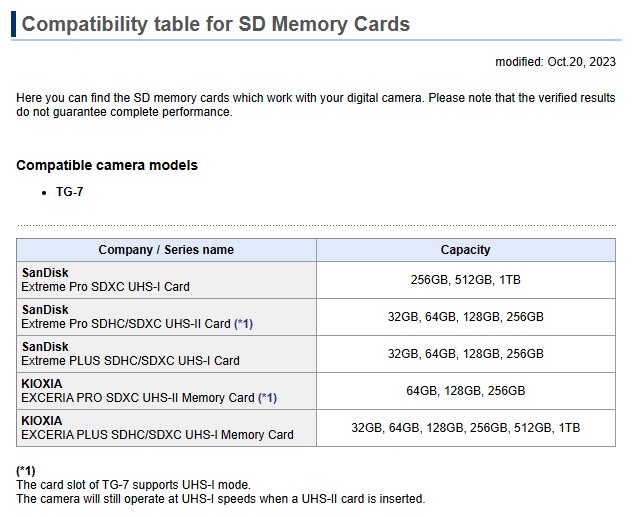Click the Company / Series name column header
The image size is (633, 517).
tap(166, 250)
